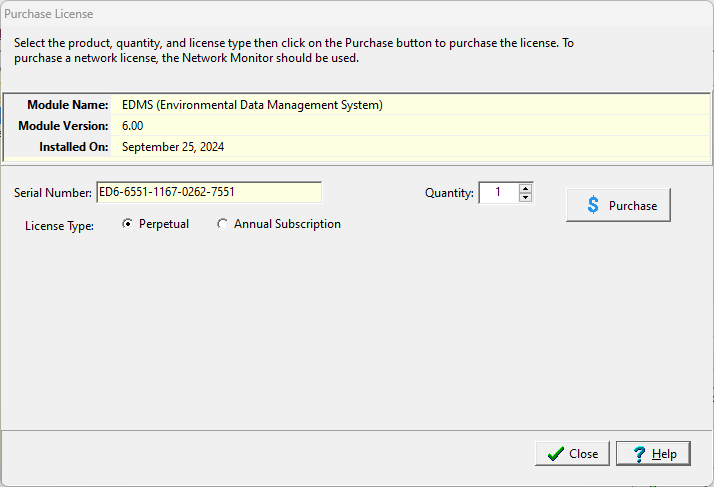The height and width of the screenshot is (487, 714).
Task: Open Help for this dialog
Action: (653, 454)
